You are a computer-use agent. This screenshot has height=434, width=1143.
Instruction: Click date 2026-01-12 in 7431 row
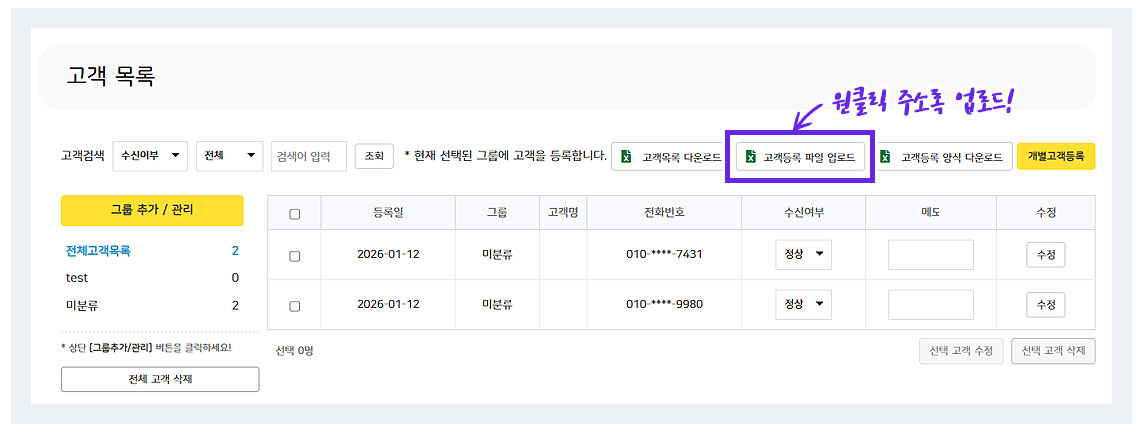388,255
